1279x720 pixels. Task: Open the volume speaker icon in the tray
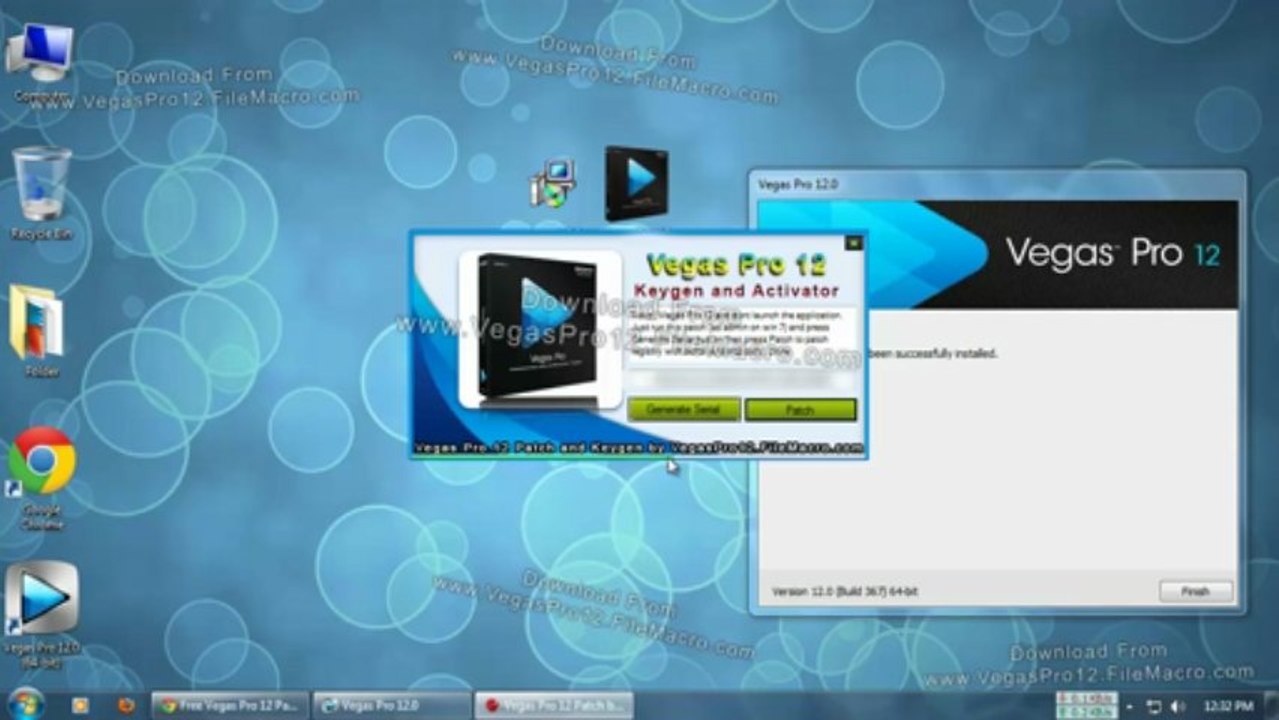point(1176,706)
